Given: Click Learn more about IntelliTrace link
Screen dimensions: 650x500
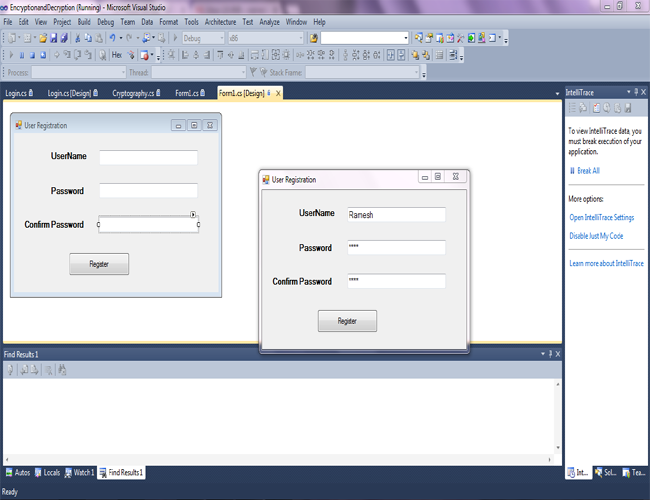Looking at the screenshot, I should click(606, 263).
